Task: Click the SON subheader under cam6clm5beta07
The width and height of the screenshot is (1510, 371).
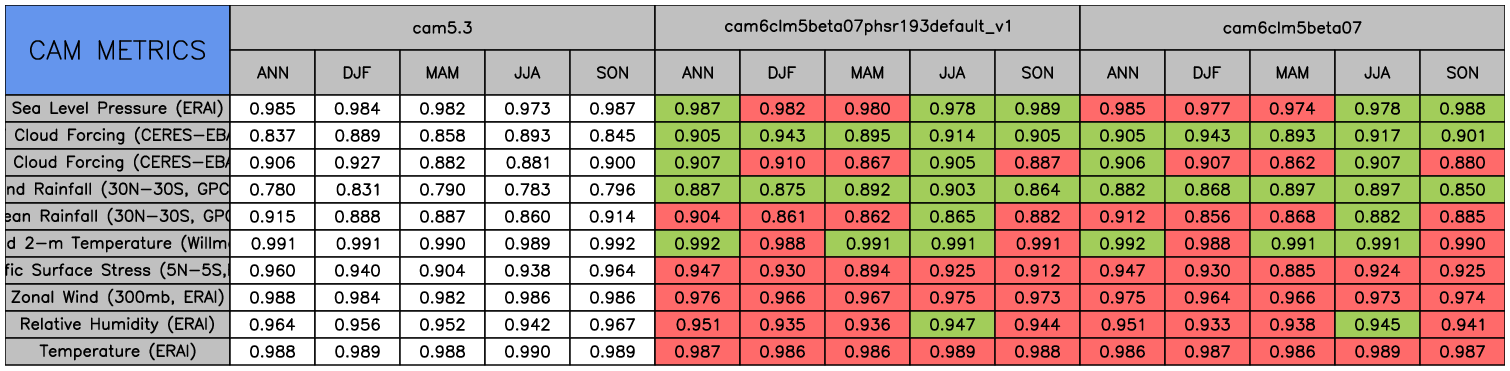Action: click(1462, 72)
